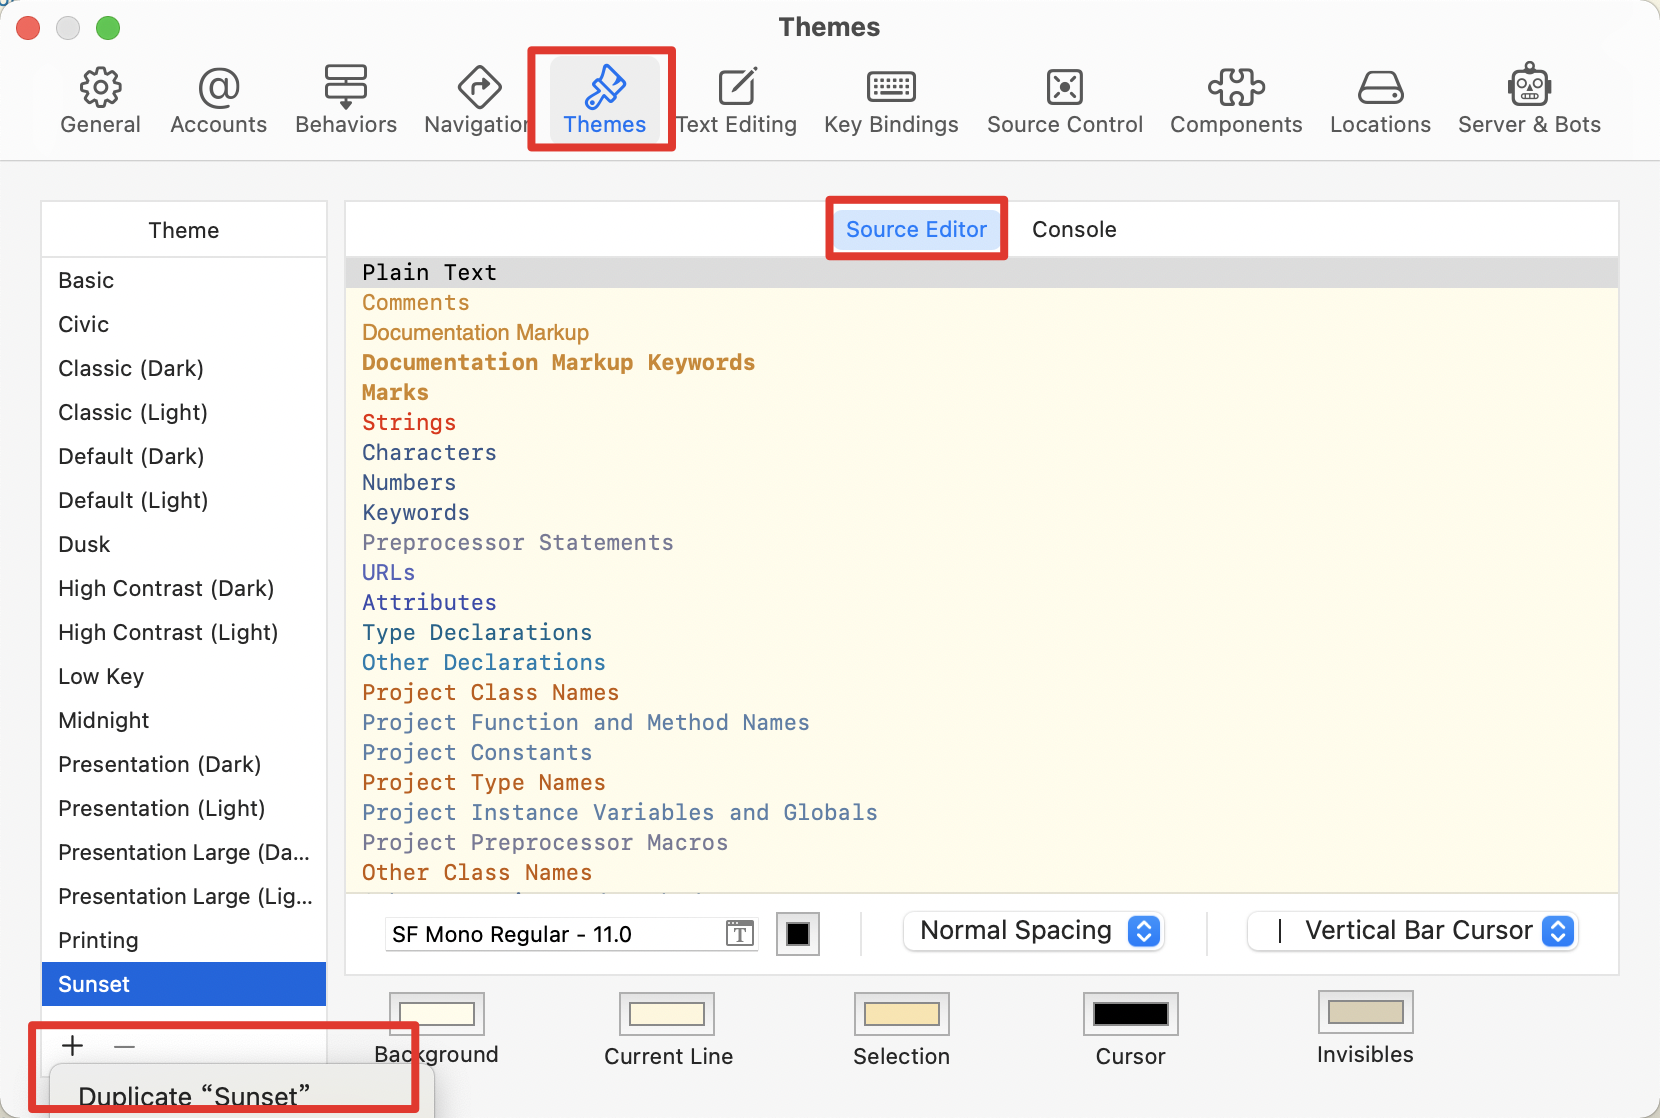The image size is (1660, 1118).
Task: Select the Numbers syntax row
Action: [x=982, y=482]
